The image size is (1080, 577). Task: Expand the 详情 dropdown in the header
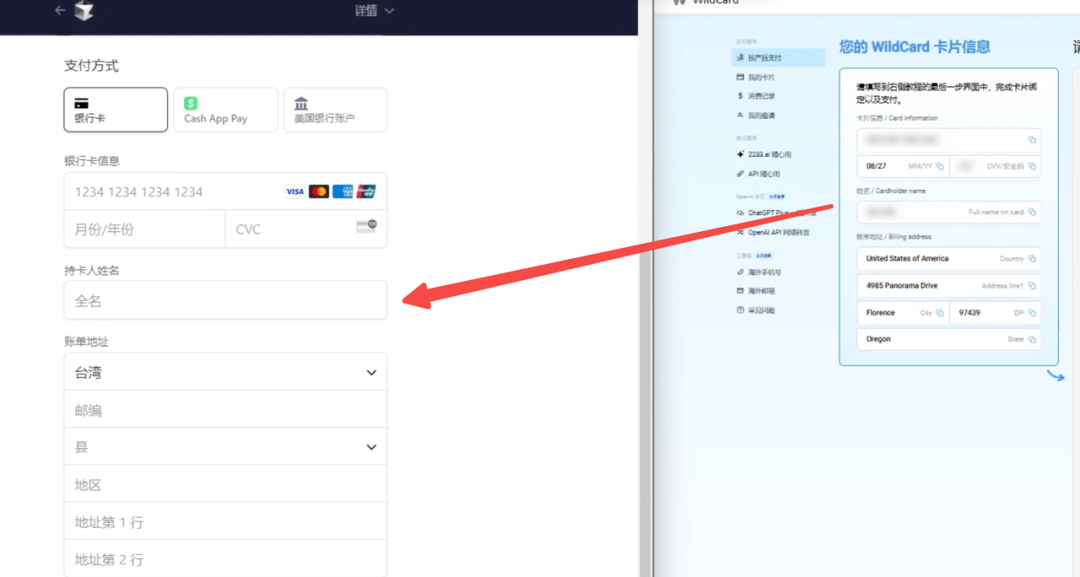(375, 11)
